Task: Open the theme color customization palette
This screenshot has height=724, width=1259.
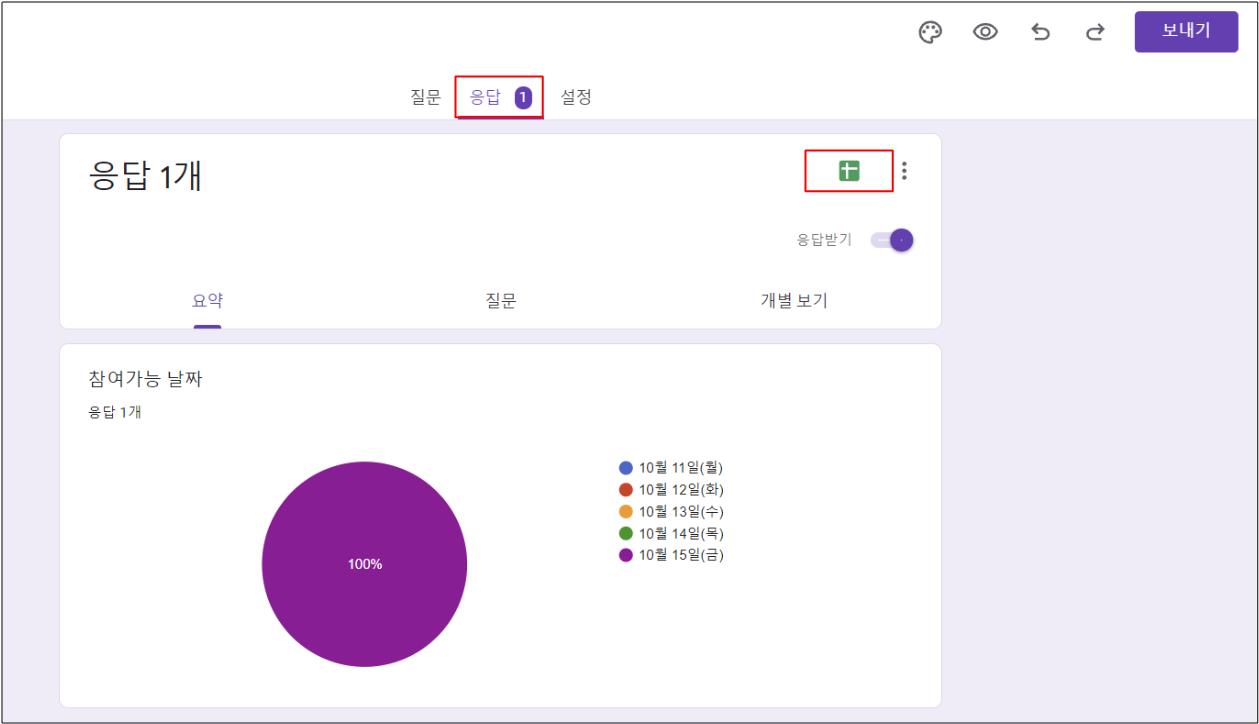Action: tap(932, 33)
